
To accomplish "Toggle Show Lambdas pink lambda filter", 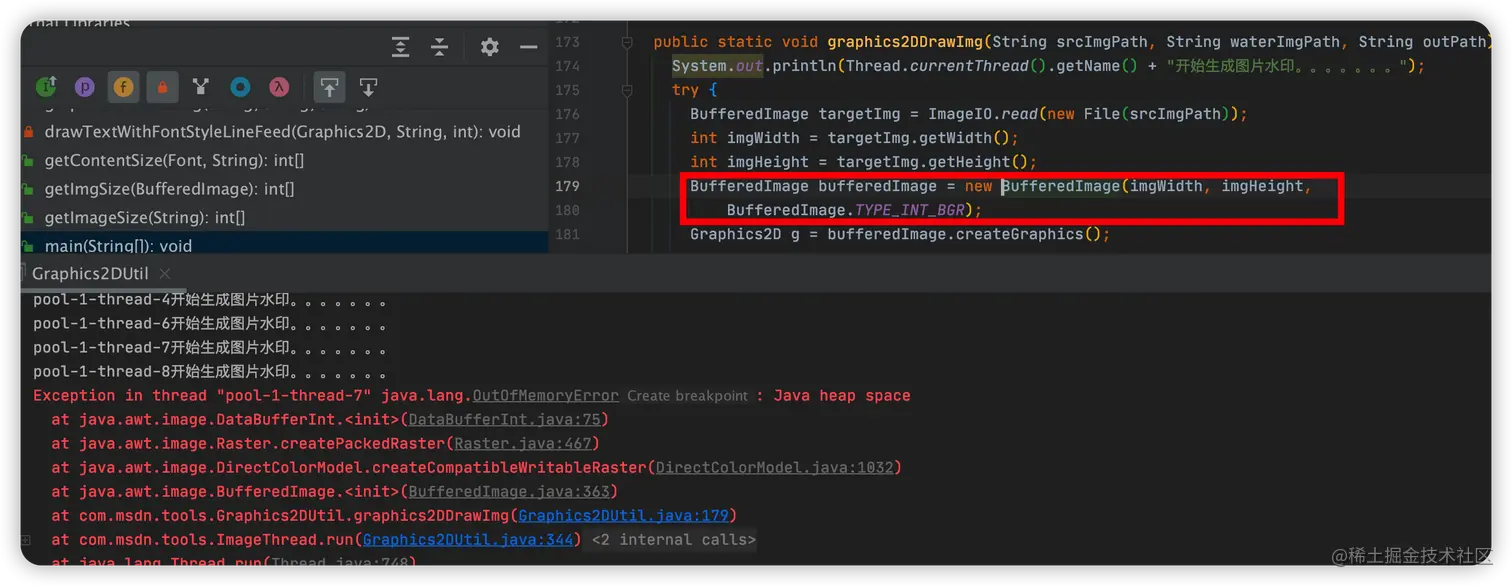I will [279, 87].
